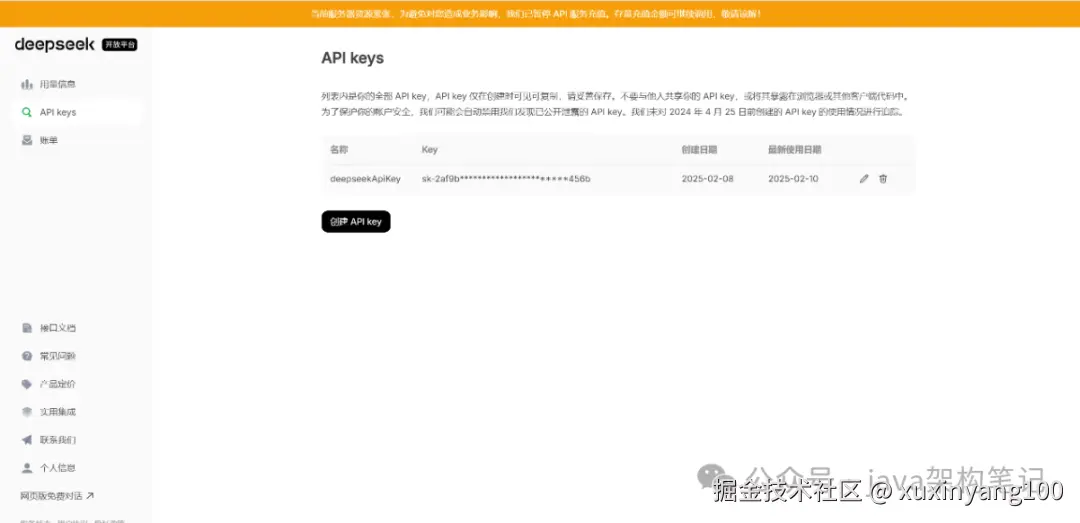
Task: Click the creation date 2025-02-08
Action: pyautogui.click(x=707, y=179)
